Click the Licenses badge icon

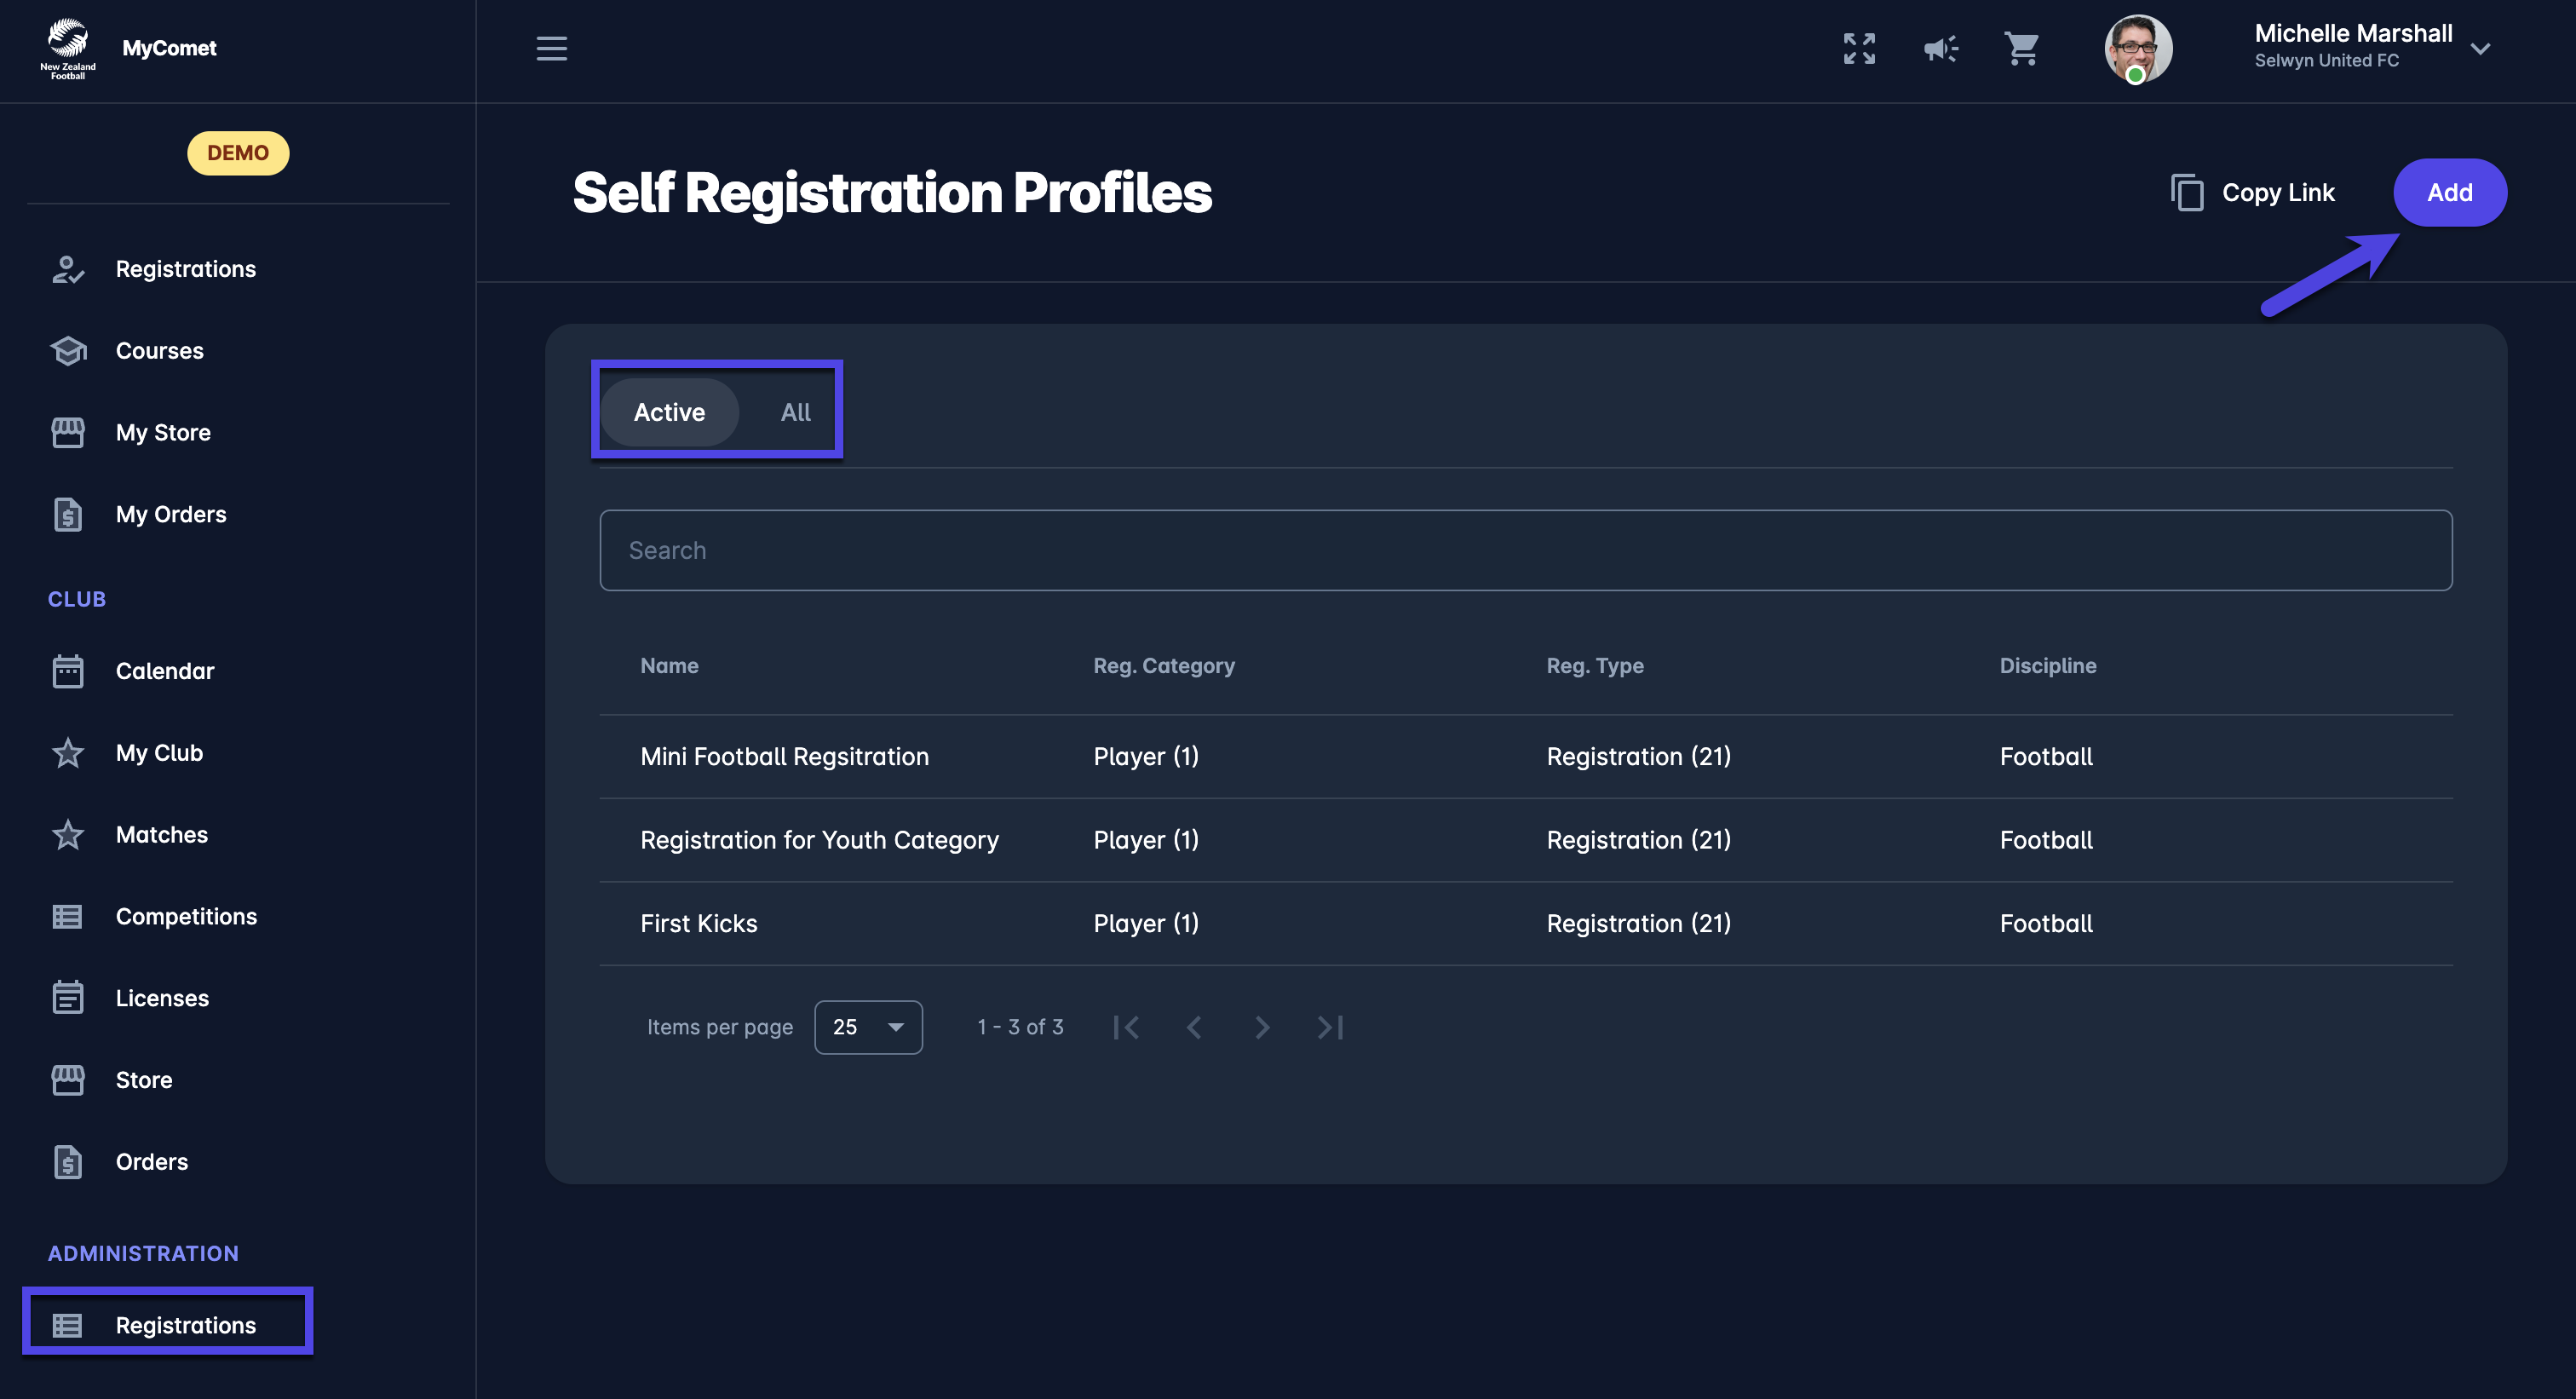67,997
